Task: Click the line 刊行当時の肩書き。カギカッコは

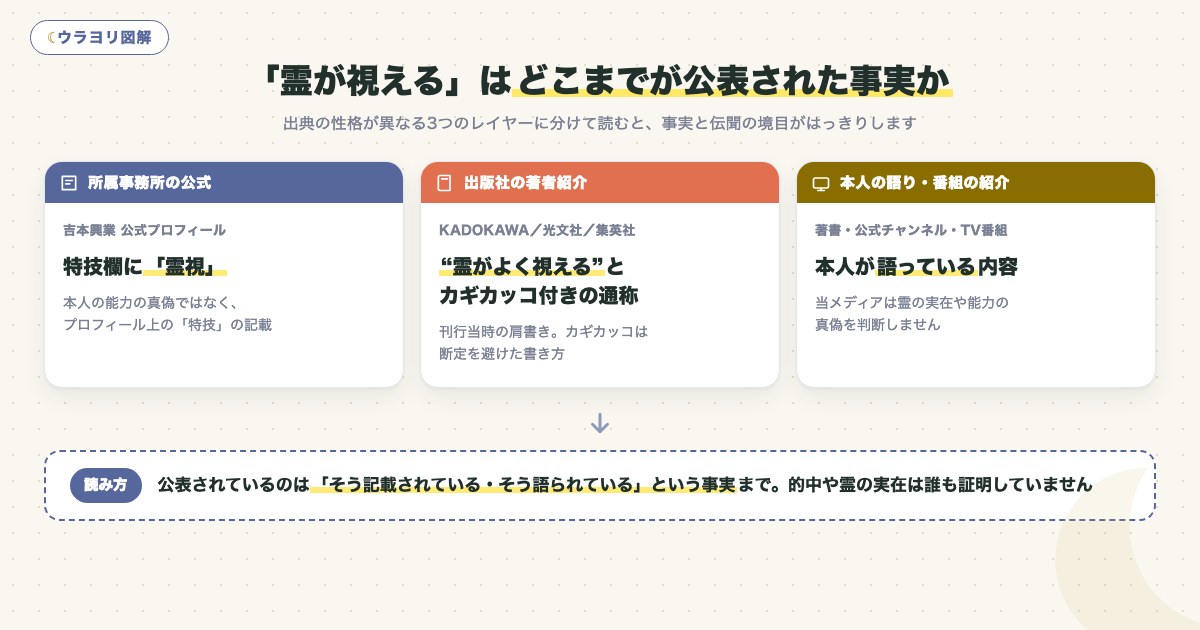Action: (544, 331)
